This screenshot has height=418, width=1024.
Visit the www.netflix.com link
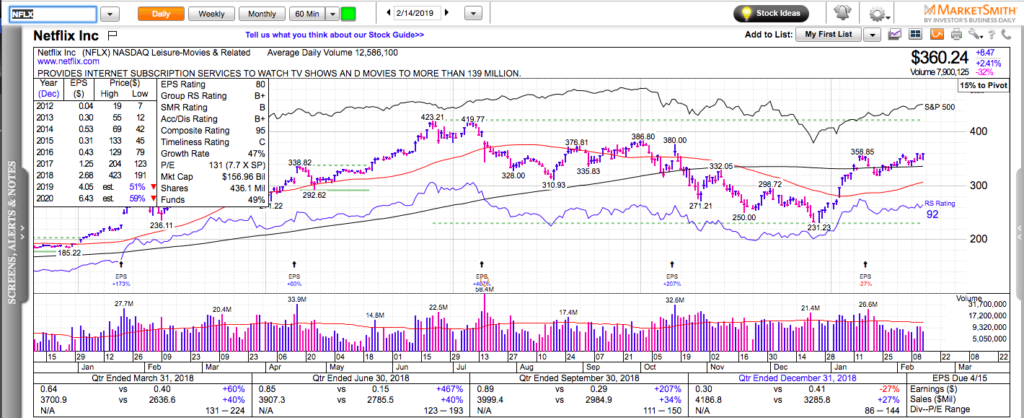click(68, 61)
